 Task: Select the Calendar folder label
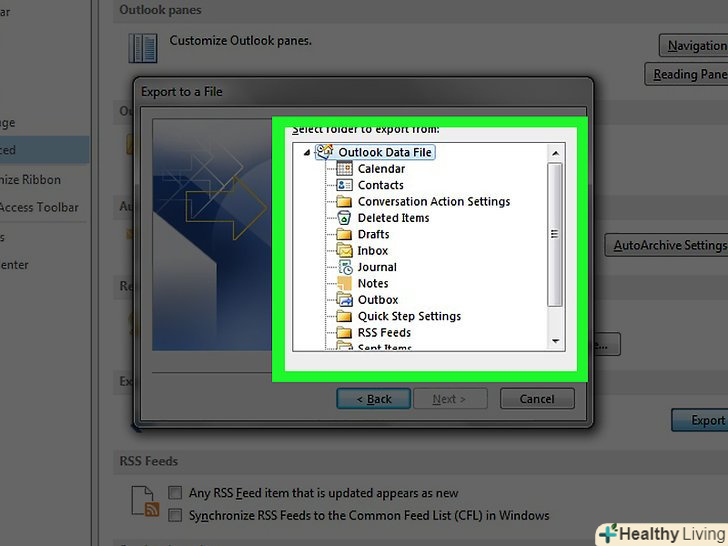point(381,169)
